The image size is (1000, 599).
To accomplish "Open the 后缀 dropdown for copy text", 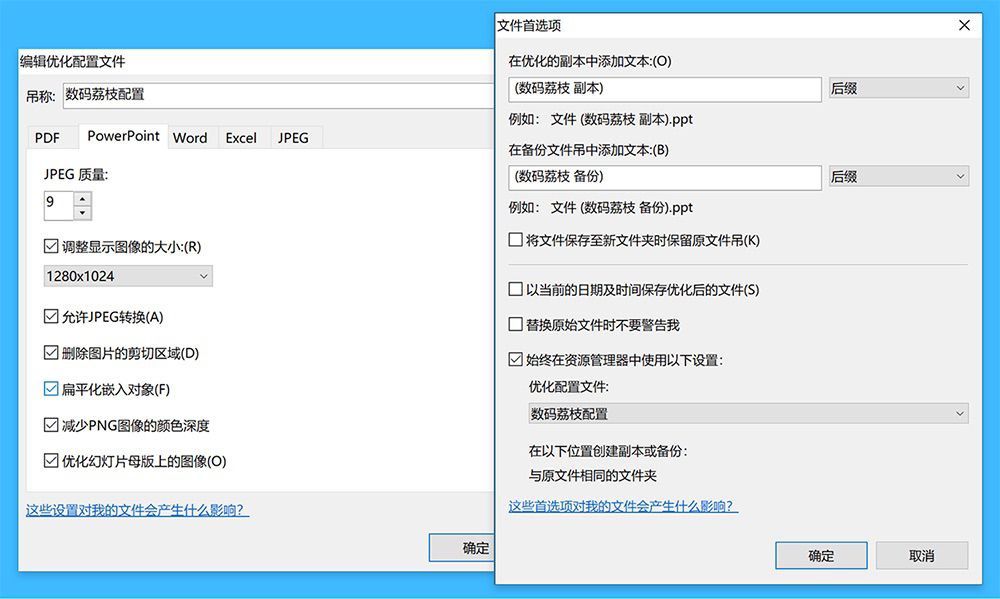I will [899, 88].
